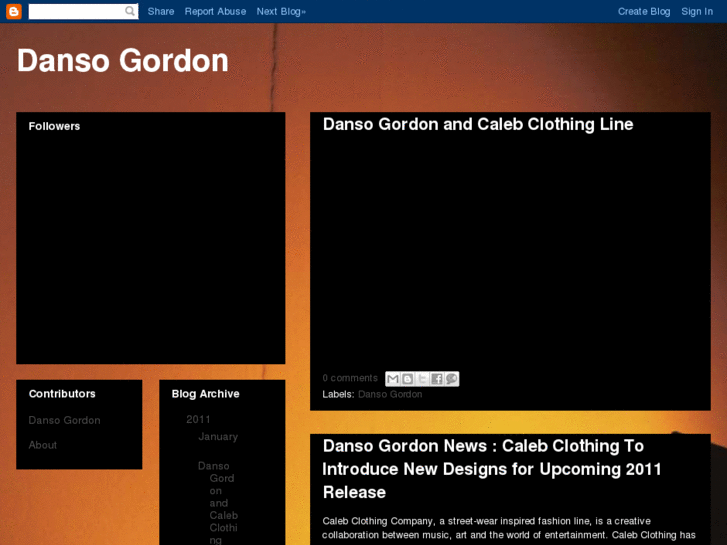This screenshot has height=545, width=727.
Task: Click the BlogThis! share icon
Action: [408, 379]
